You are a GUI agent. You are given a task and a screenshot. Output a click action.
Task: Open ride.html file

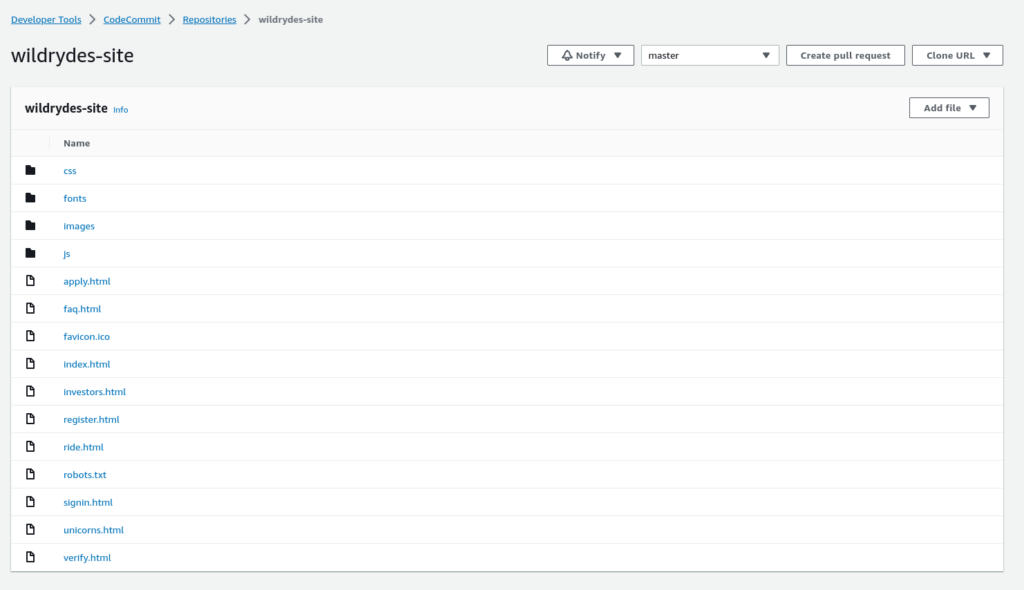click(x=84, y=447)
